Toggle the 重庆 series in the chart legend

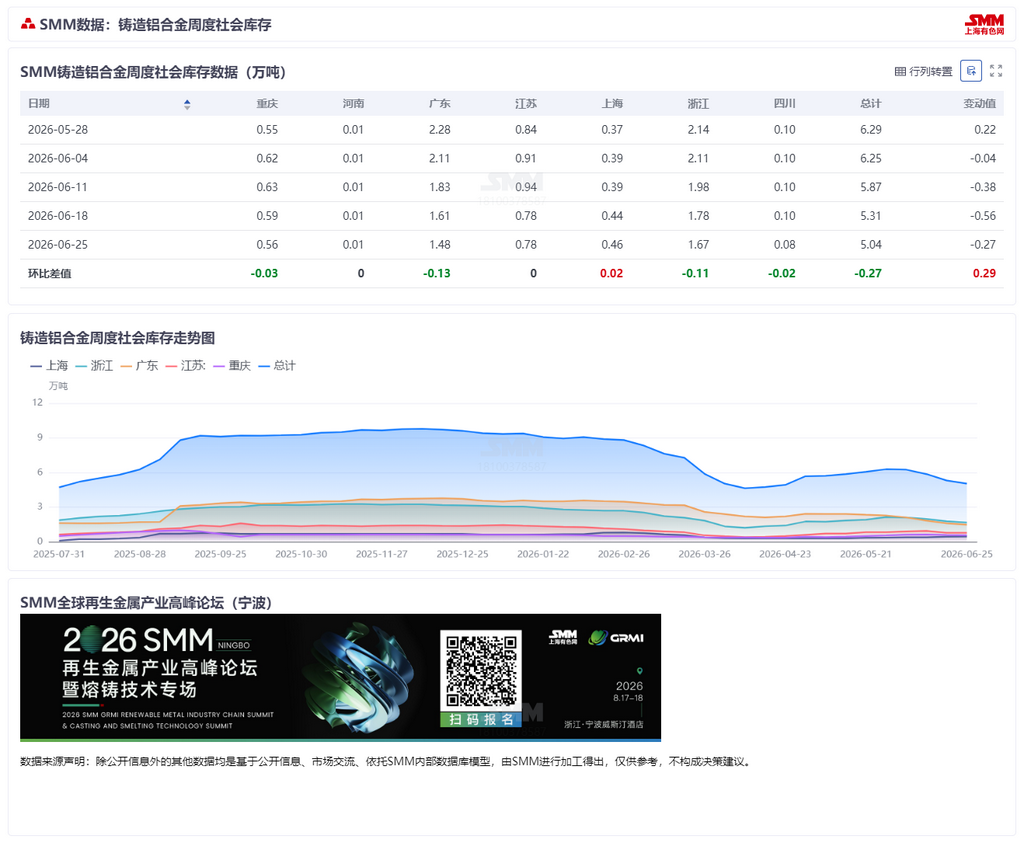[232, 365]
